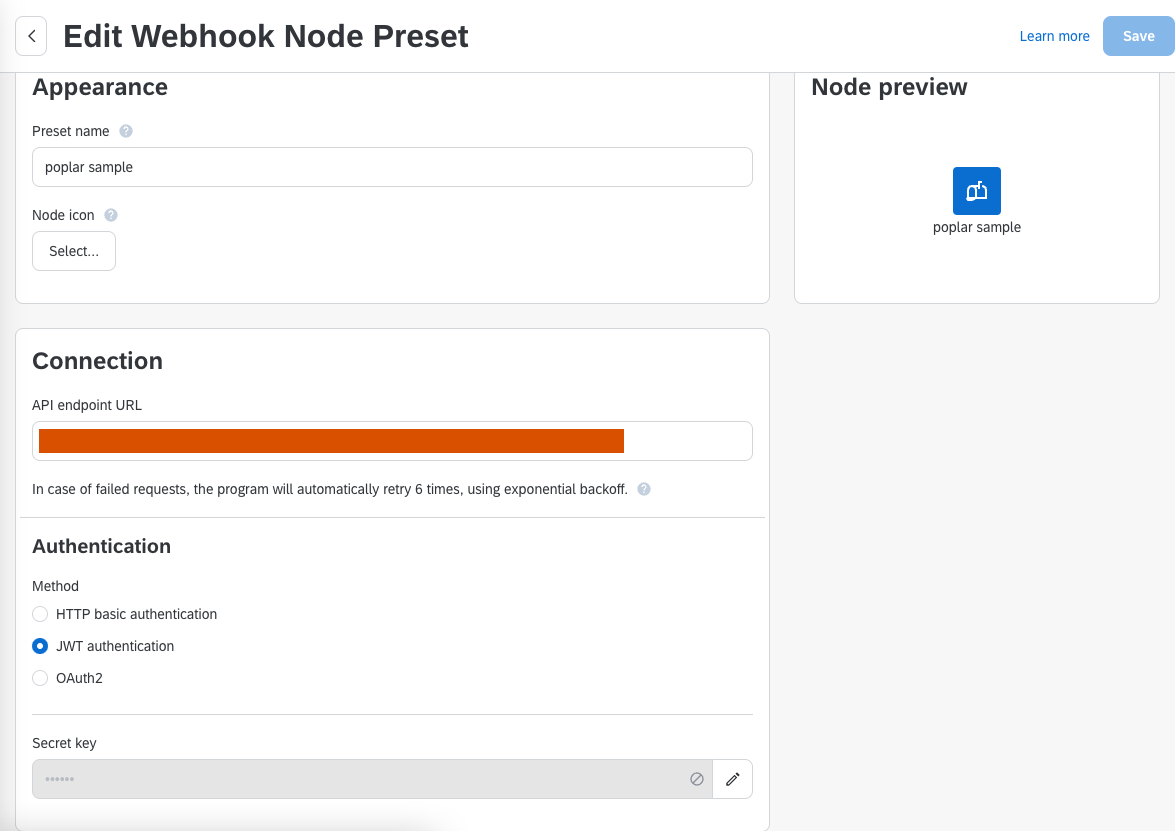Viewport: 1175px width, 831px height.
Task: Click the blue mailbox node preview icon
Action: [976, 191]
